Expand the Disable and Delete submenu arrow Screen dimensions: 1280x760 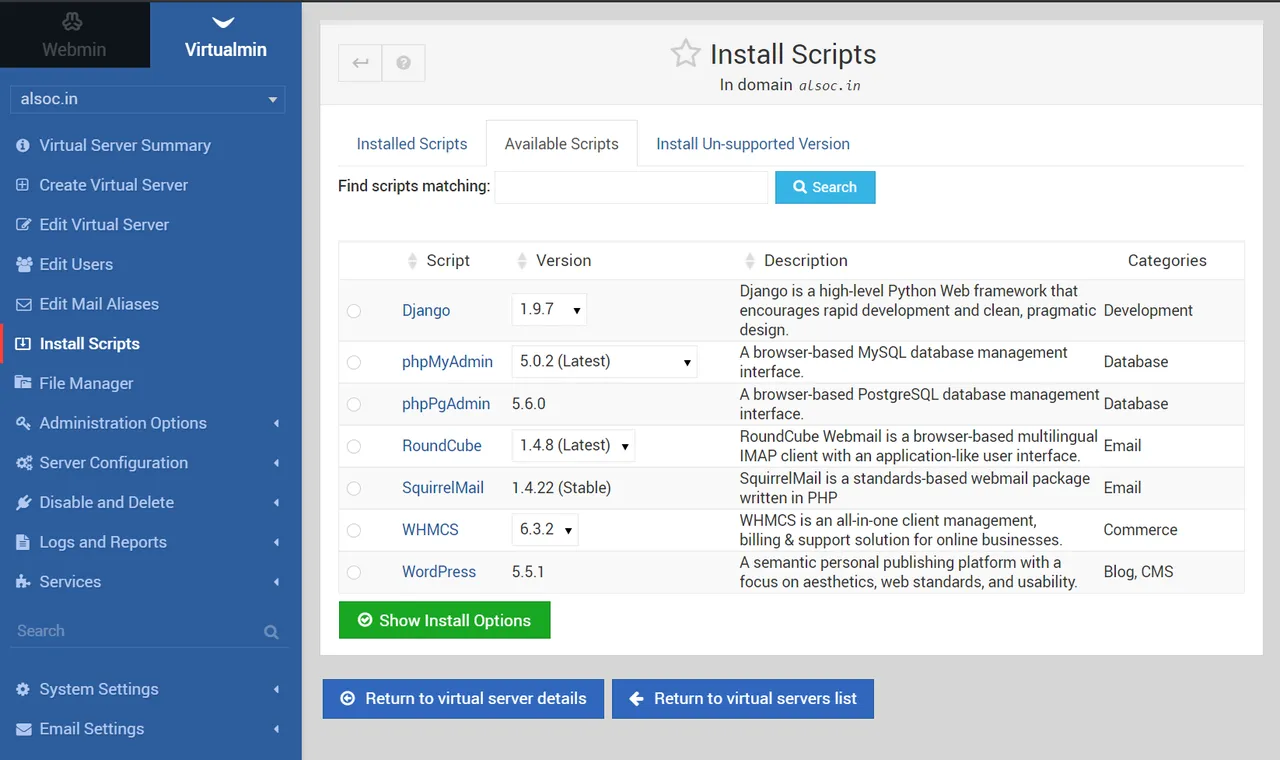[x=276, y=503]
